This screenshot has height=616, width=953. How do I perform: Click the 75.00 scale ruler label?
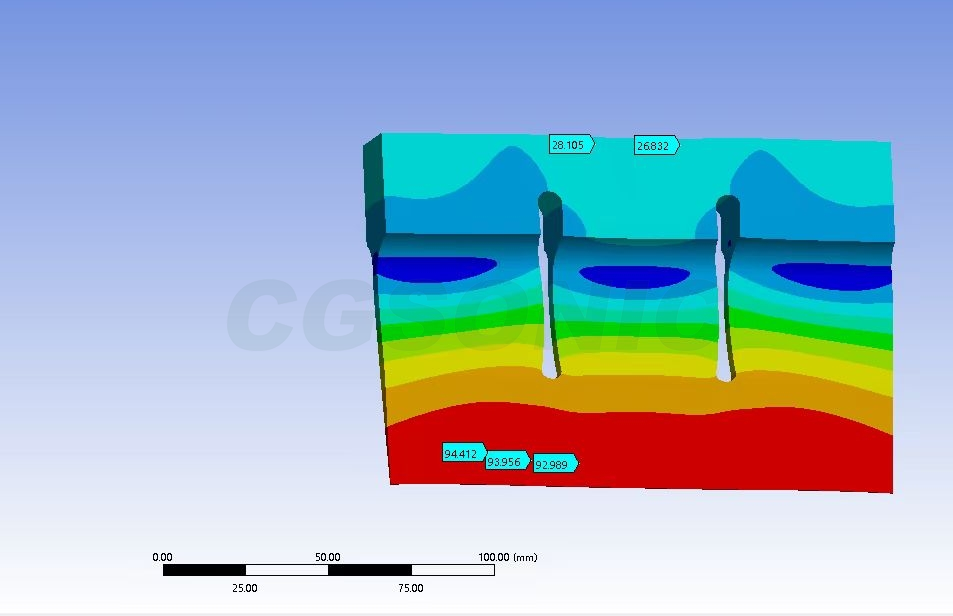coord(411,588)
